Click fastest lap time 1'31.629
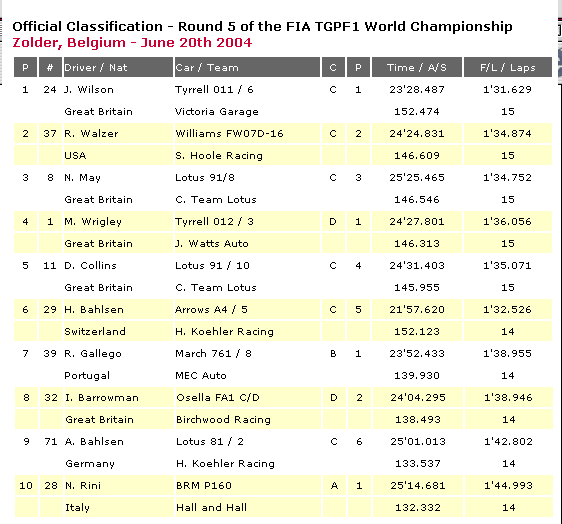The image size is (562, 524). click(508, 90)
